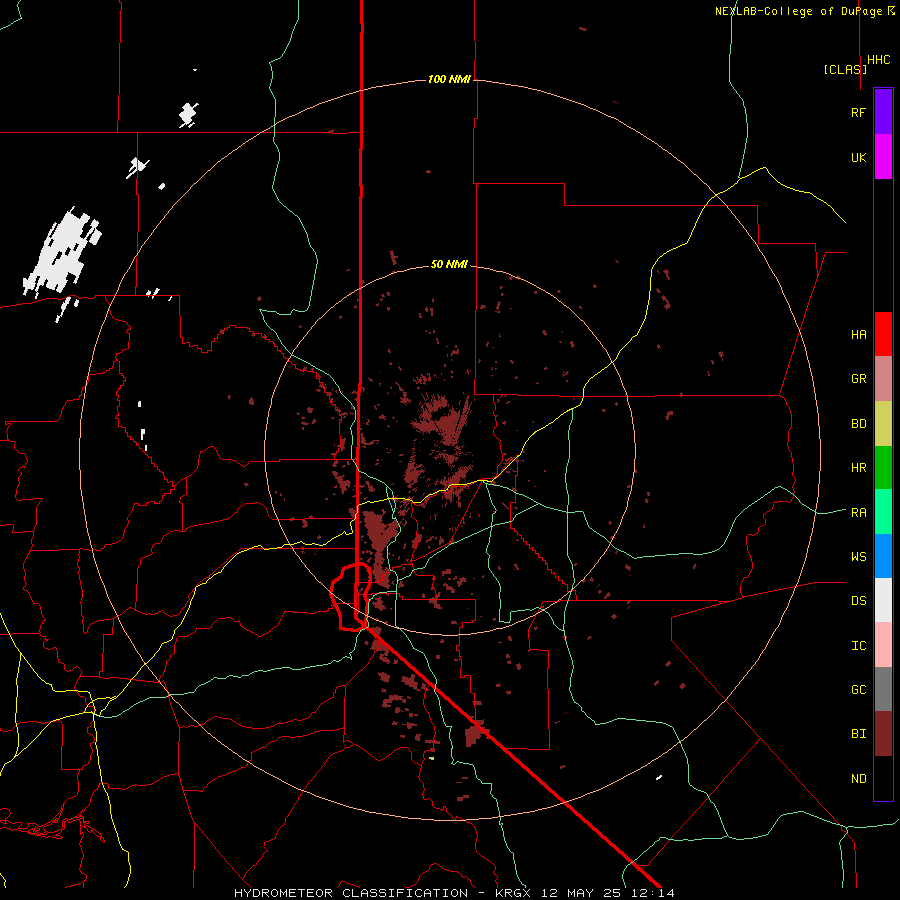Click the thick red outlined polygon near center
This screenshot has width=900, height=900.
click(351, 597)
